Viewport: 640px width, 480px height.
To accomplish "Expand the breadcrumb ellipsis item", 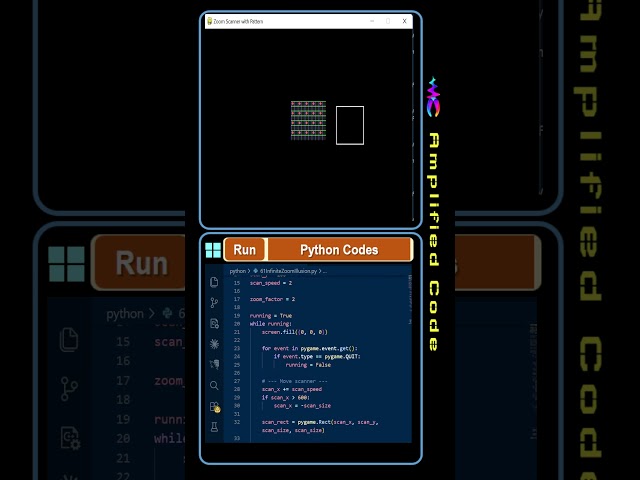I will coord(325,271).
